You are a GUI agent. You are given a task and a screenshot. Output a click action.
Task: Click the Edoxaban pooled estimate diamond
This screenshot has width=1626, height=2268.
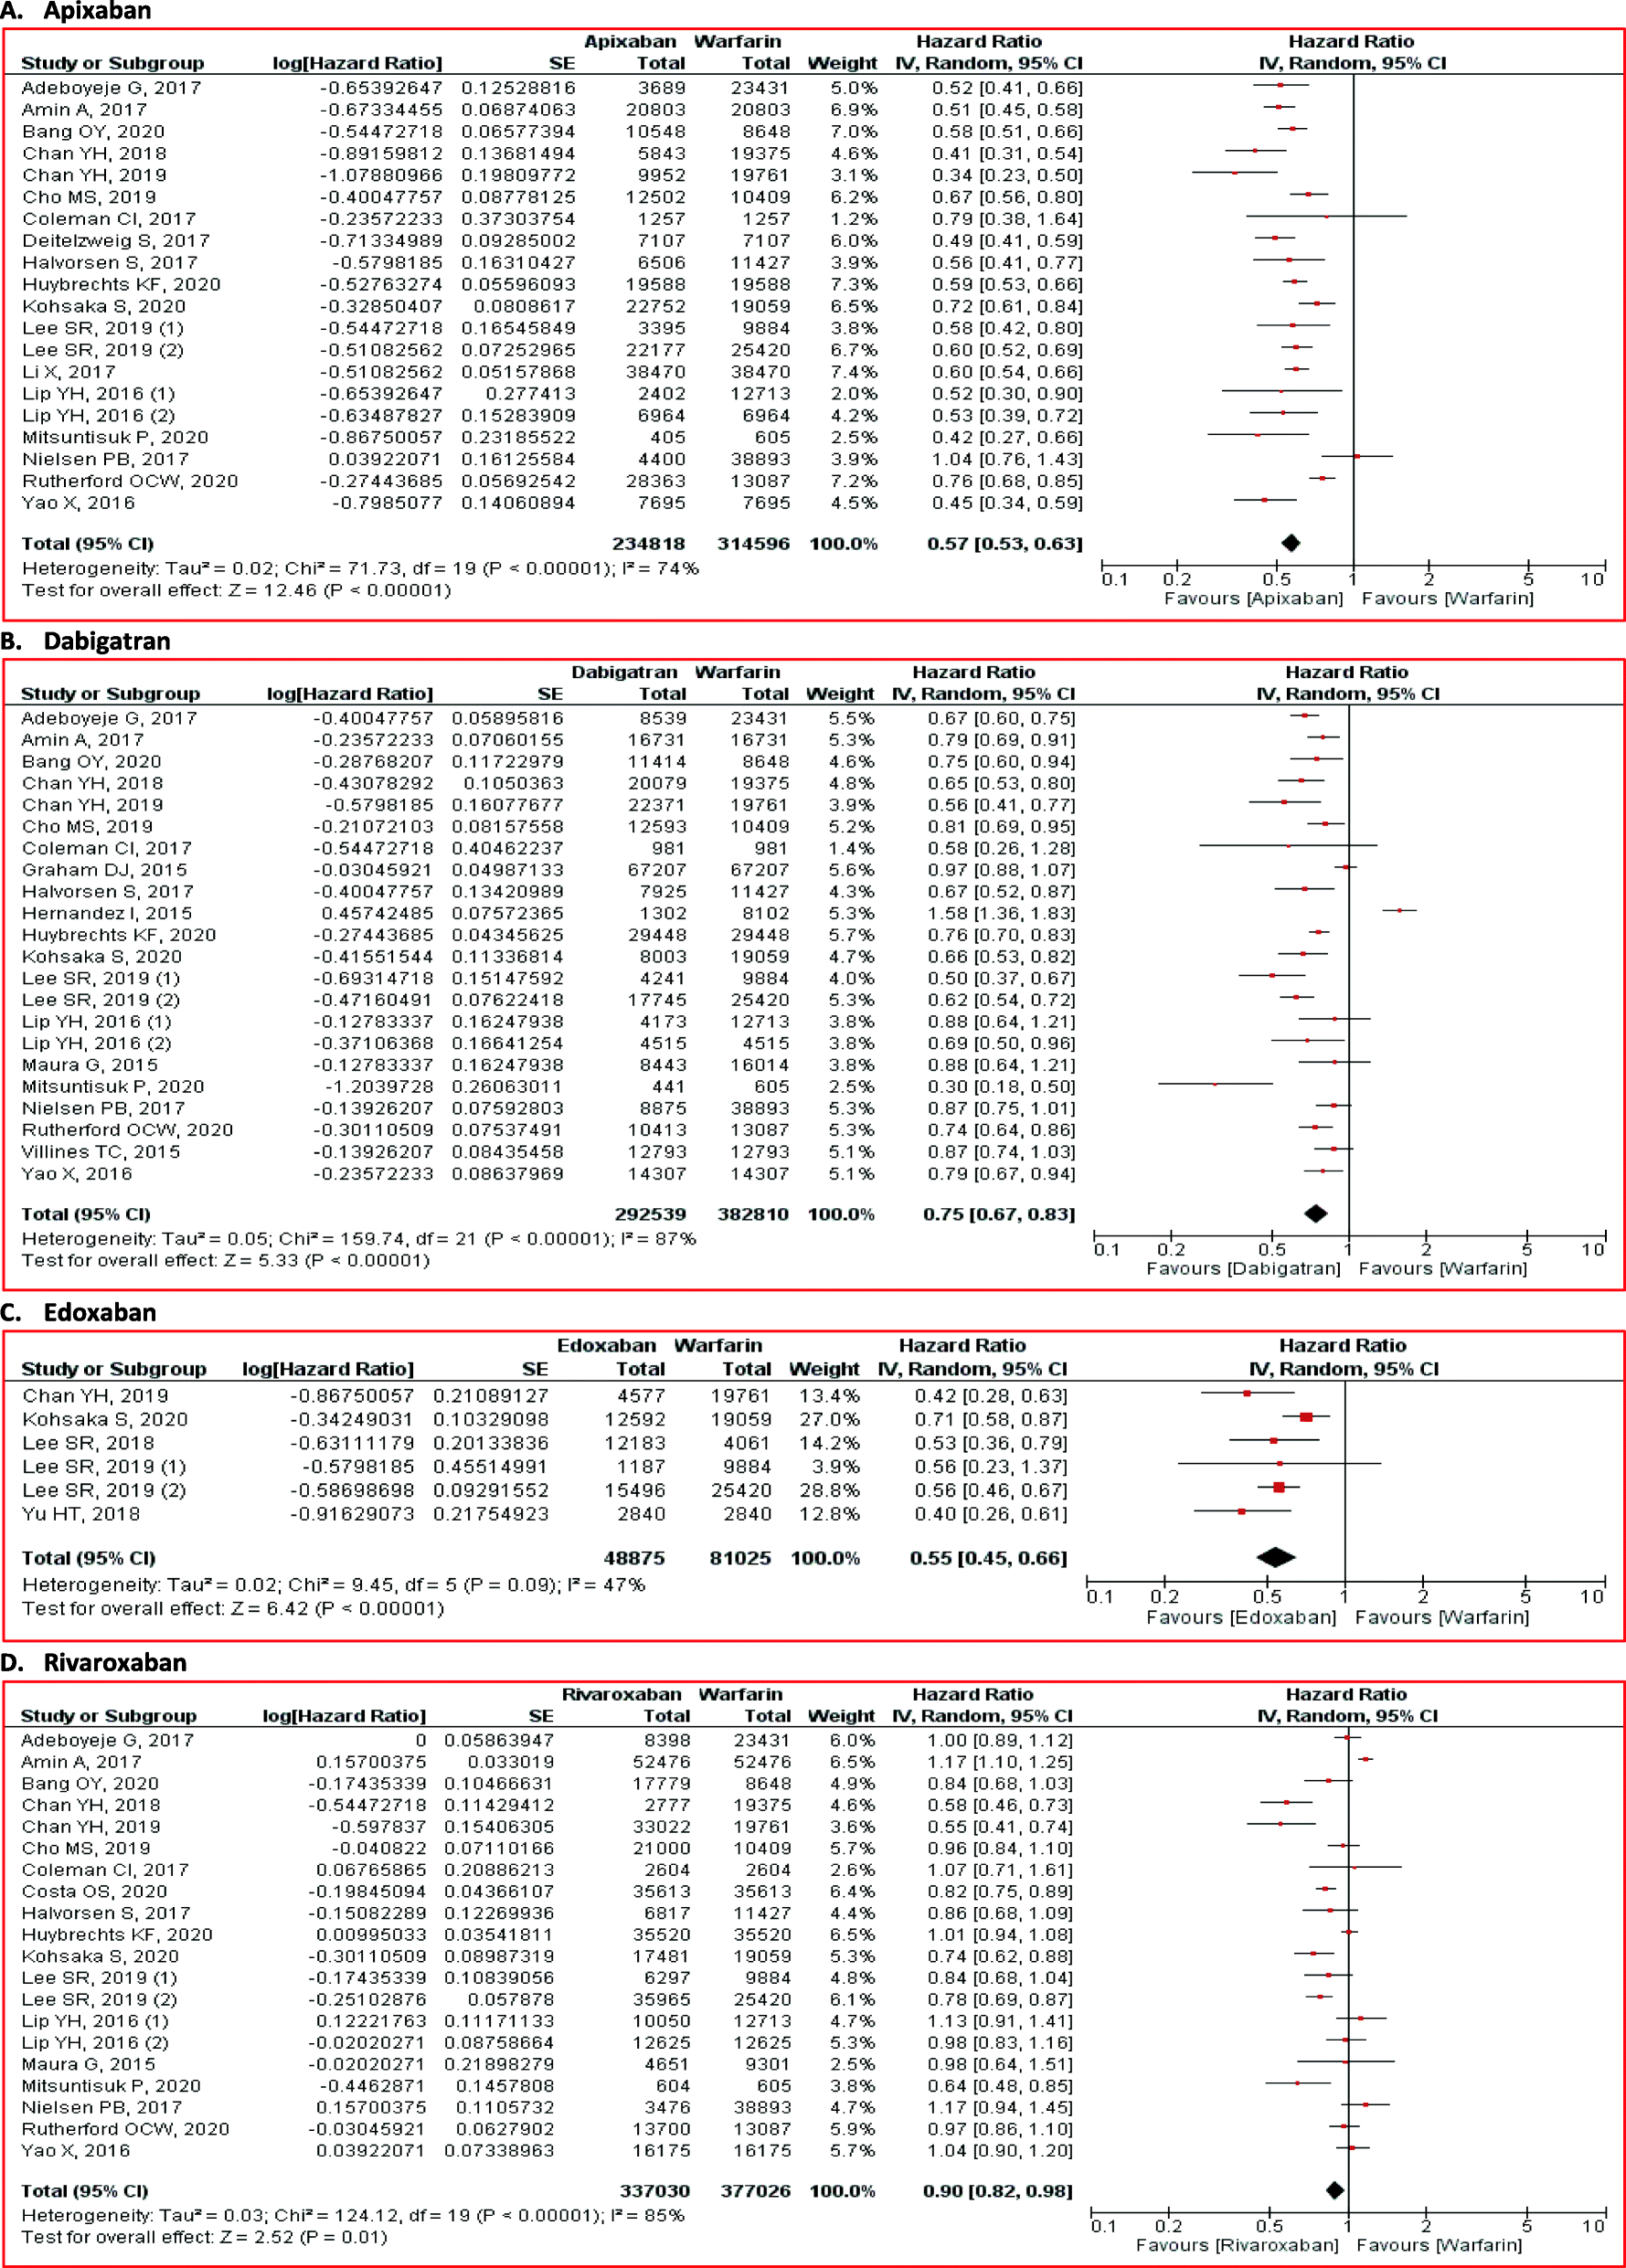(1276, 1557)
